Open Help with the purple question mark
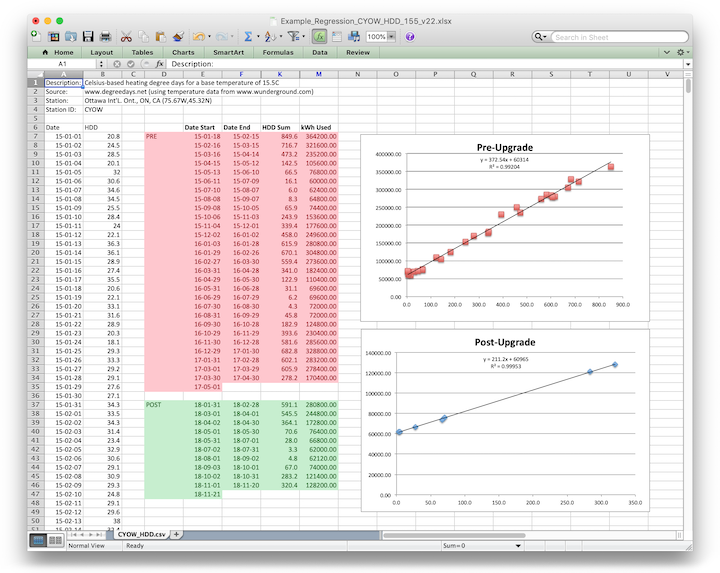The height and width of the screenshot is (573, 720). pos(410,37)
